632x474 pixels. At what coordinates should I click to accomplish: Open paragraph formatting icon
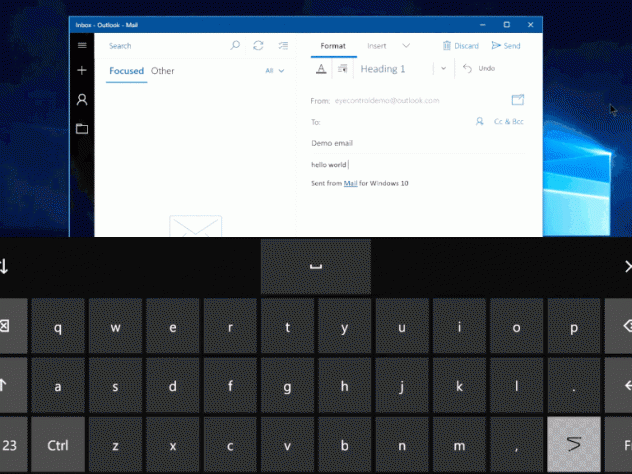point(343,69)
